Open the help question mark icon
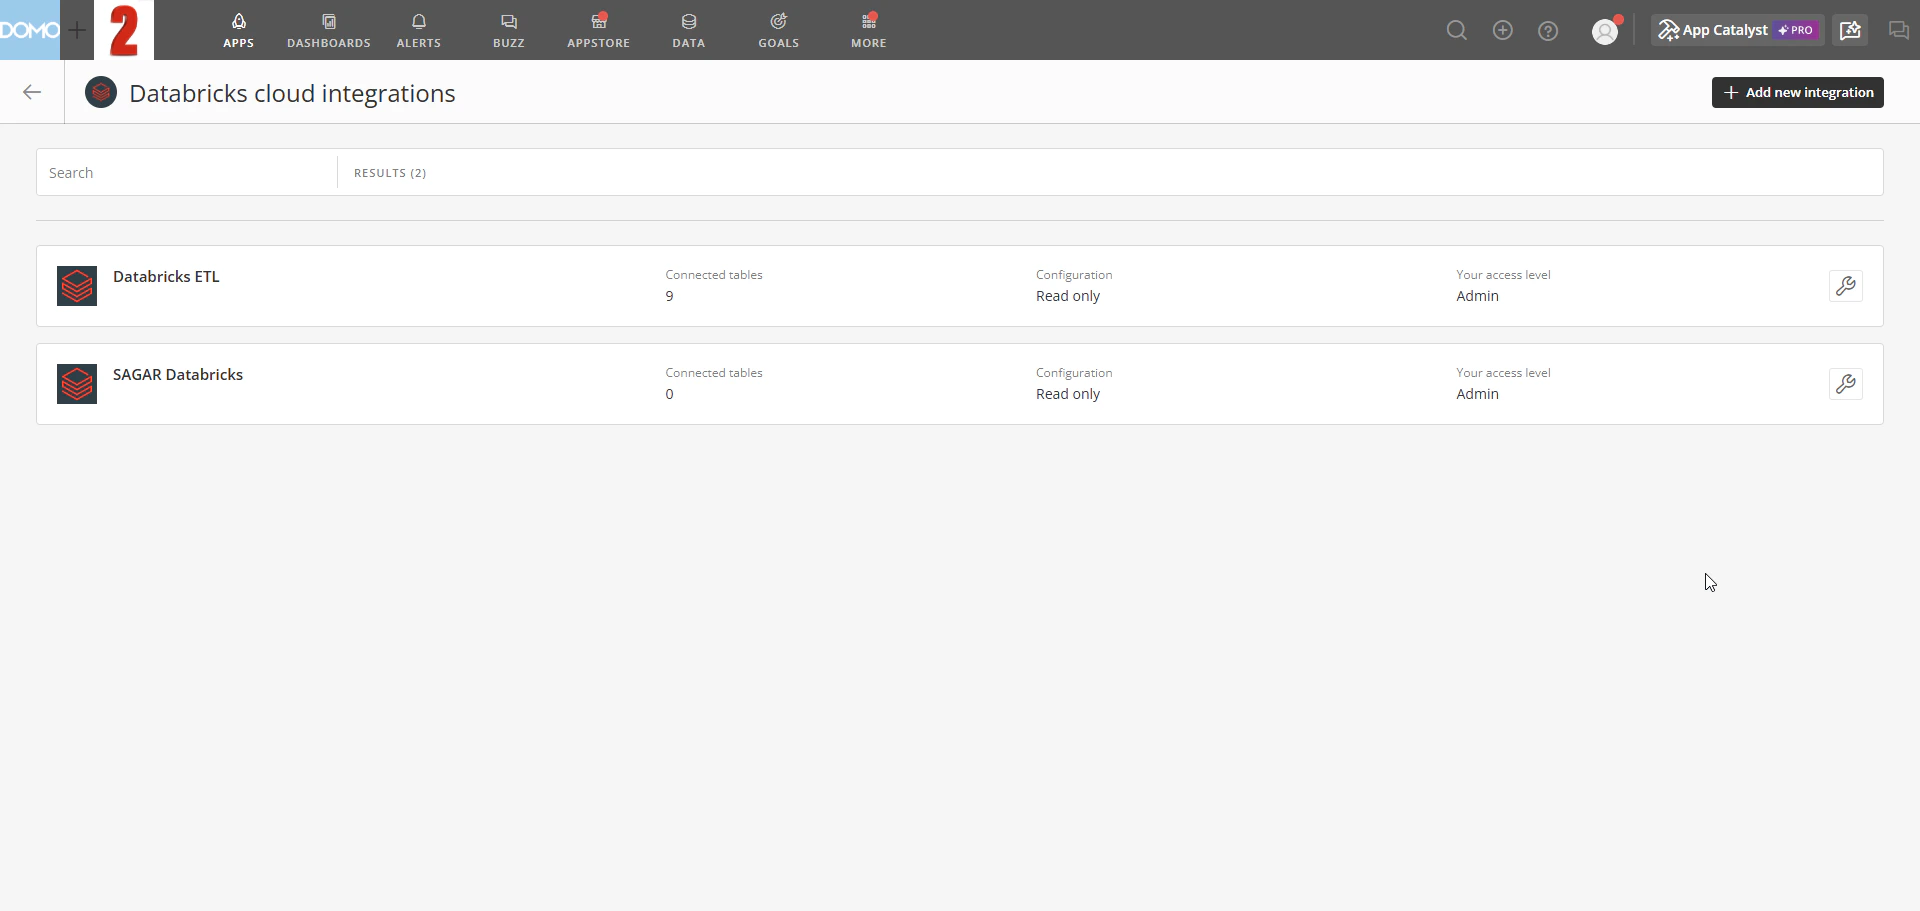The height and width of the screenshot is (911, 1920). pyautogui.click(x=1548, y=31)
